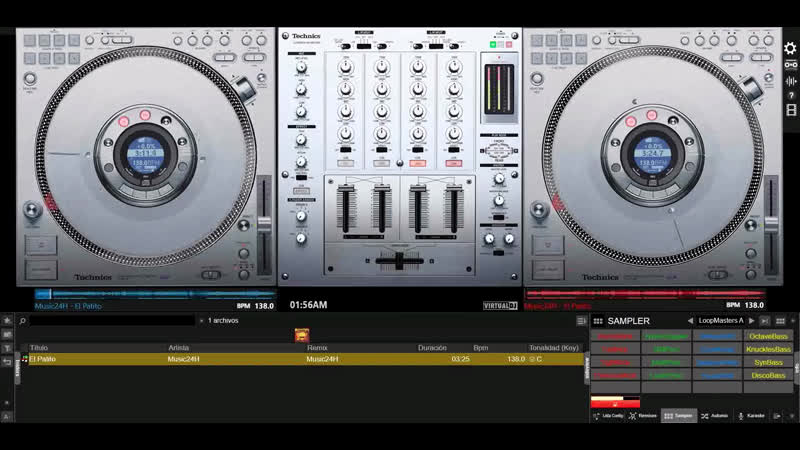800x450 pixels.
Task: Go to the previous sampler bank arrow
Action: coord(690,321)
